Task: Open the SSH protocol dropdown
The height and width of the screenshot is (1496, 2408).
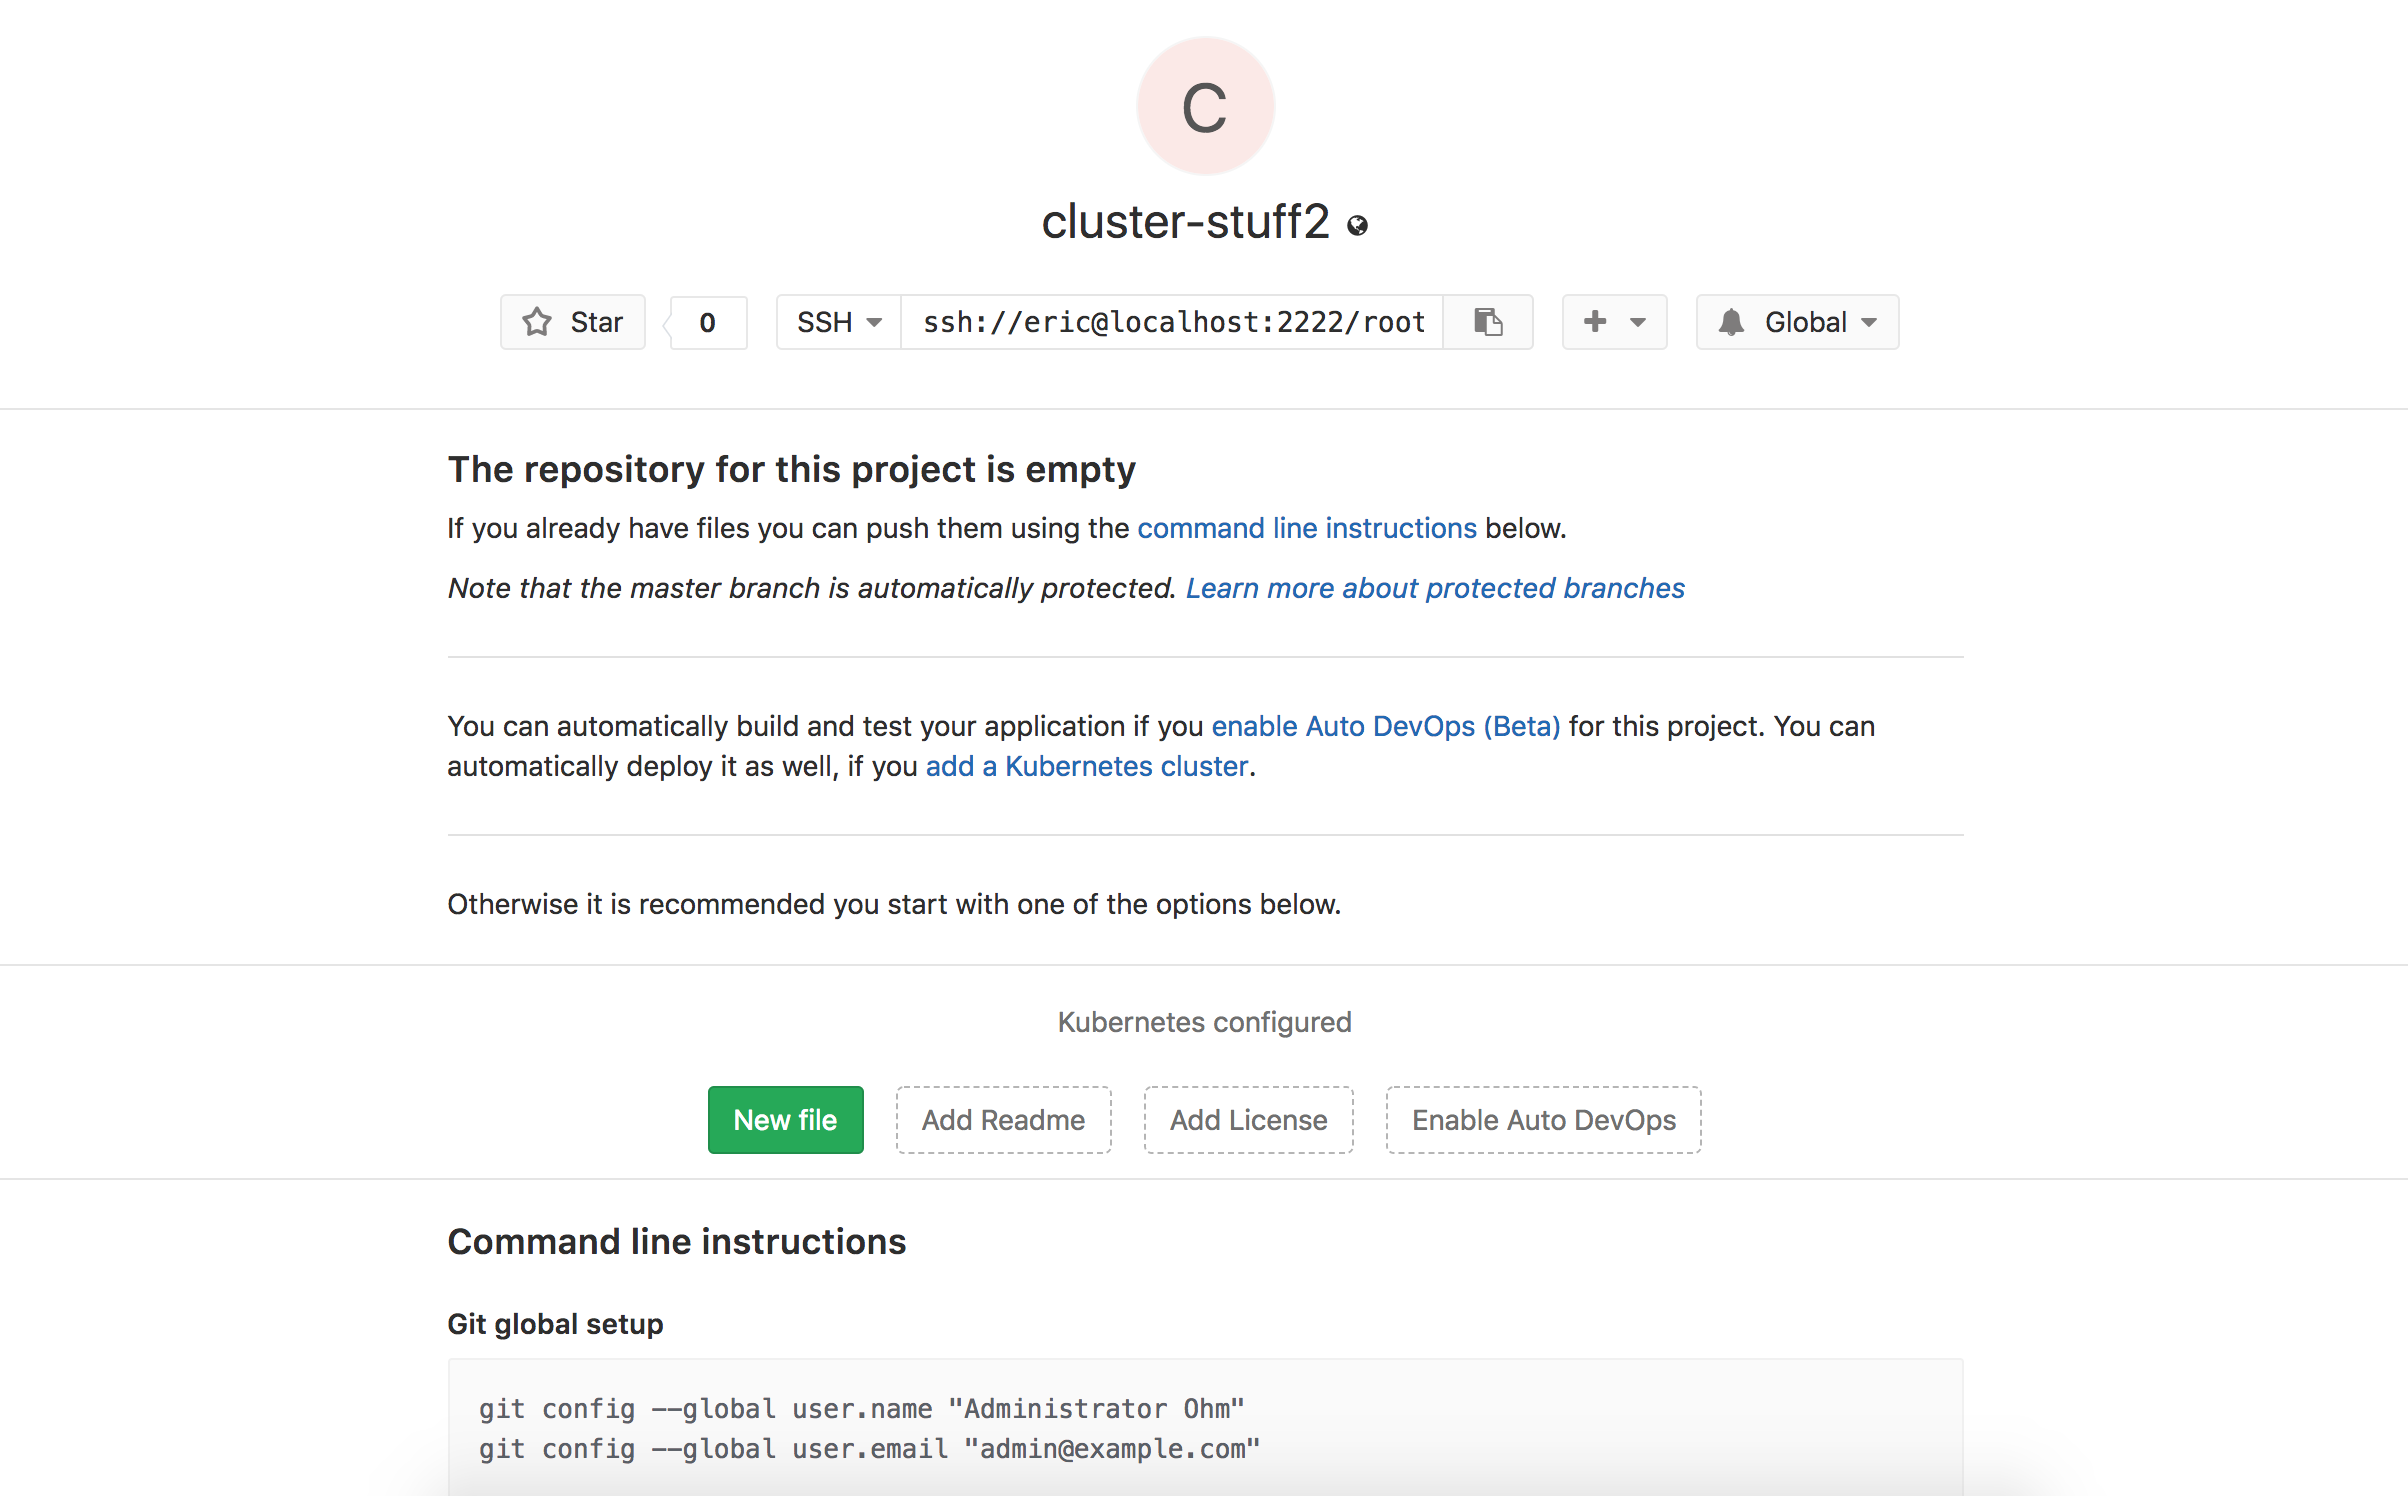Action: (x=839, y=322)
